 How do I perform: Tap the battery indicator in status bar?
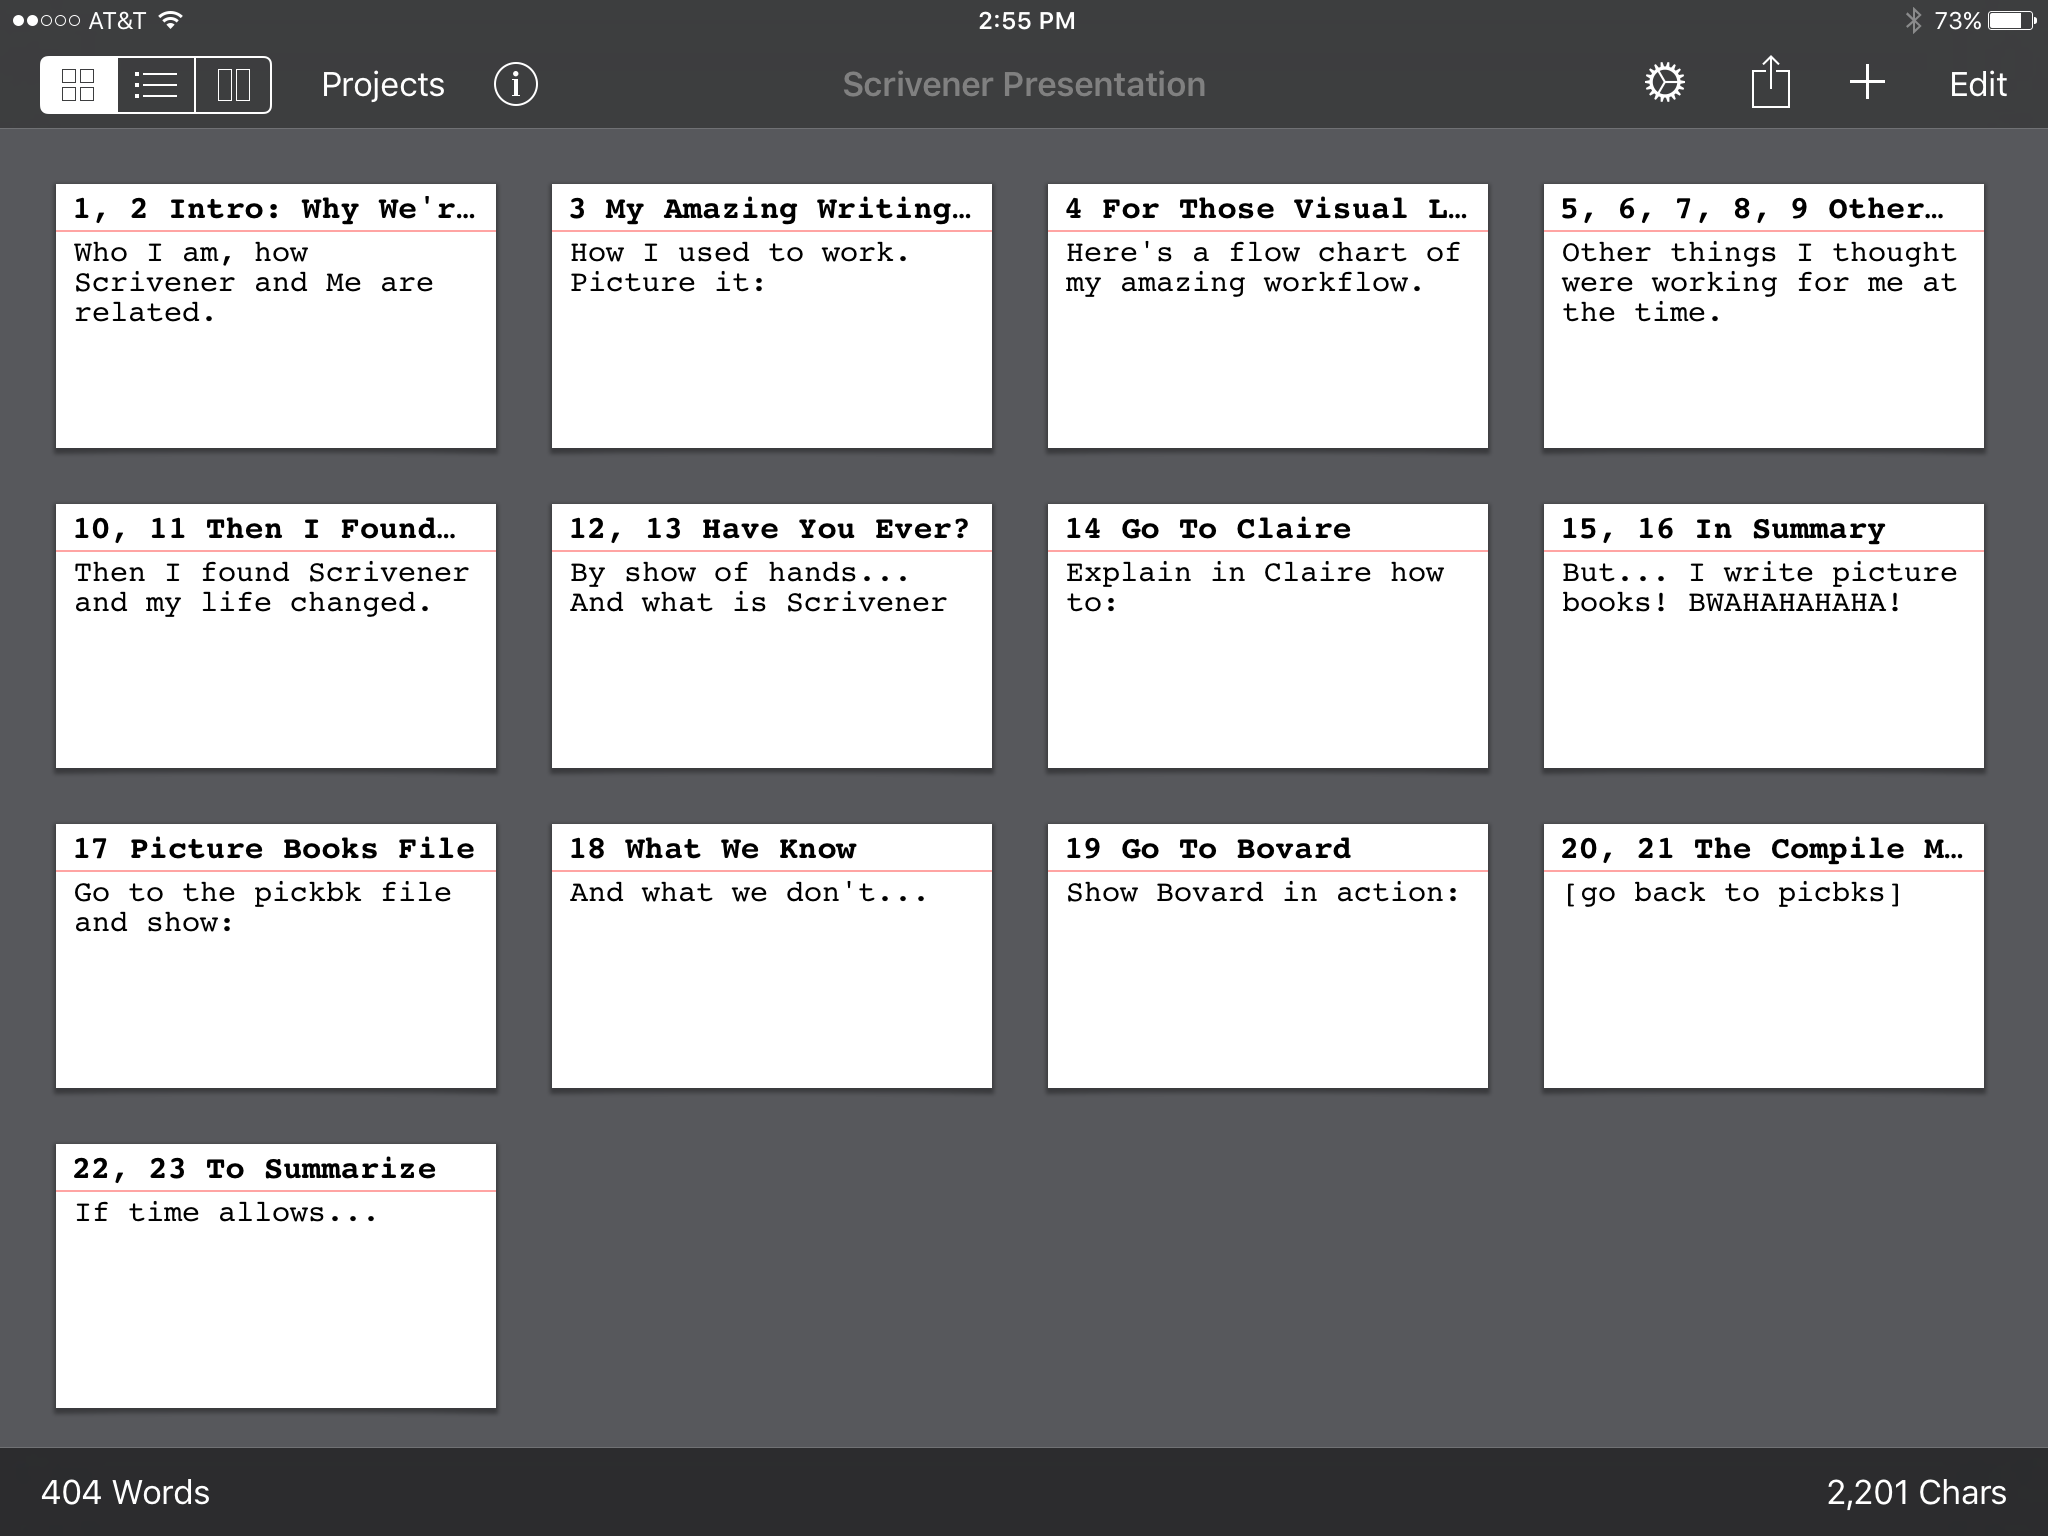tap(2011, 20)
